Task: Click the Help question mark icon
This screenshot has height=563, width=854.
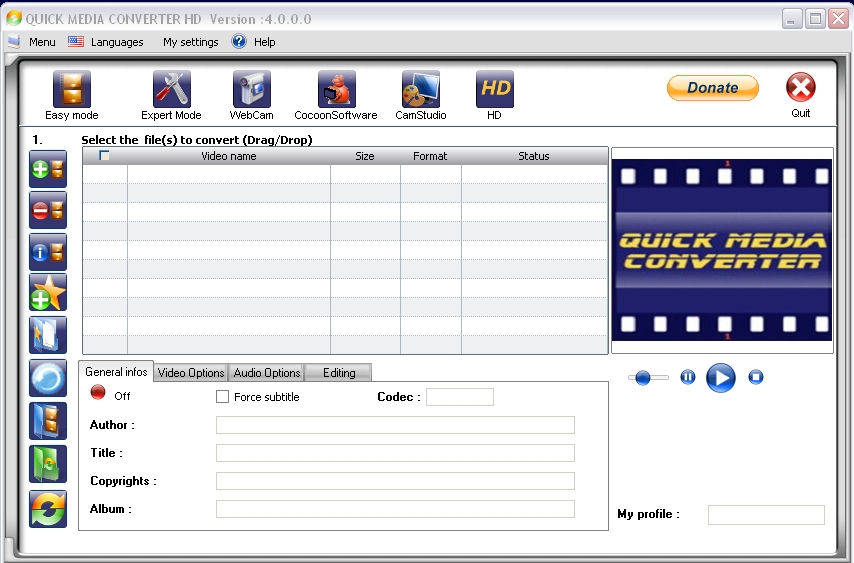Action: click(x=239, y=41)
